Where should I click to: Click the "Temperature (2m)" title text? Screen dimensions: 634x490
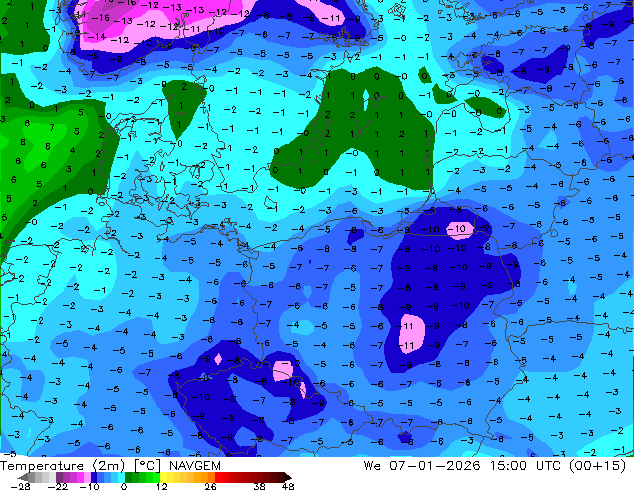[x=63, y=466]
